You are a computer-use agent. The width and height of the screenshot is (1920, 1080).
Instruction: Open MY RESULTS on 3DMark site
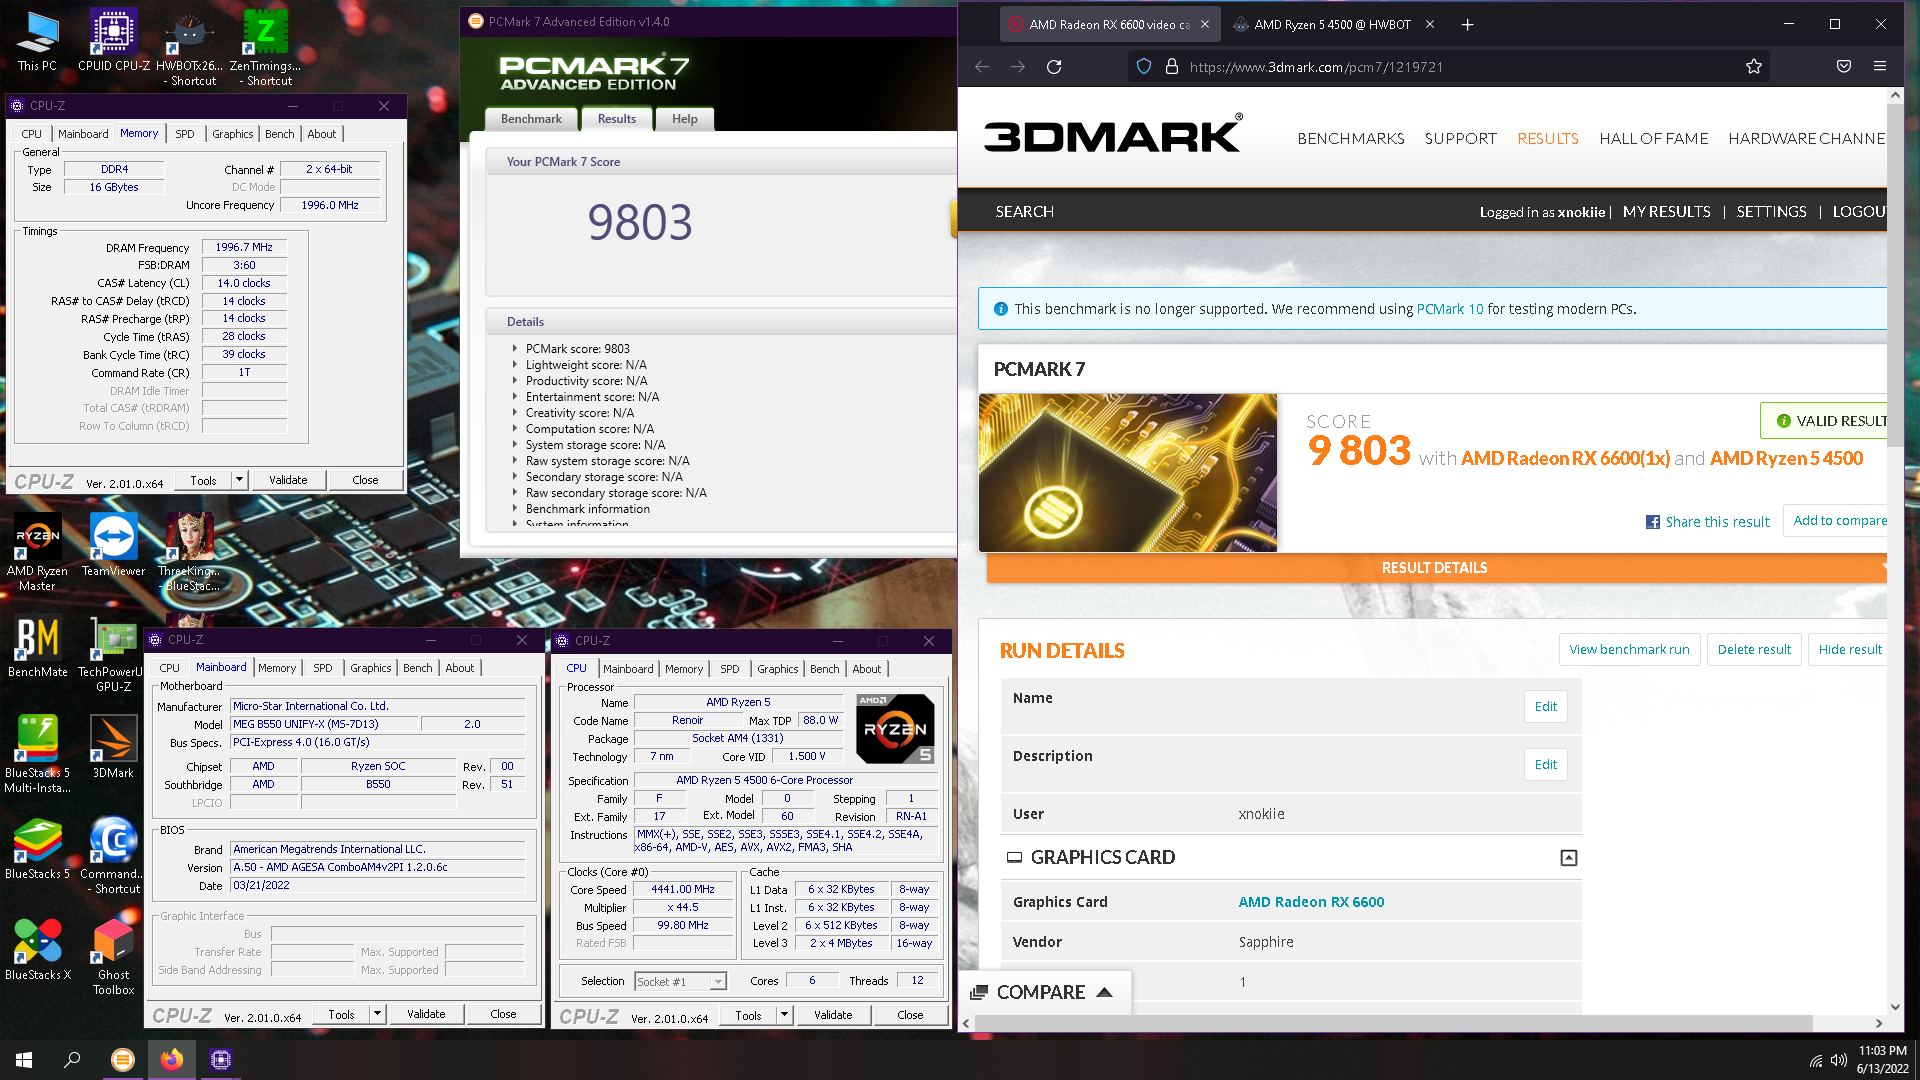(1666, 212)
